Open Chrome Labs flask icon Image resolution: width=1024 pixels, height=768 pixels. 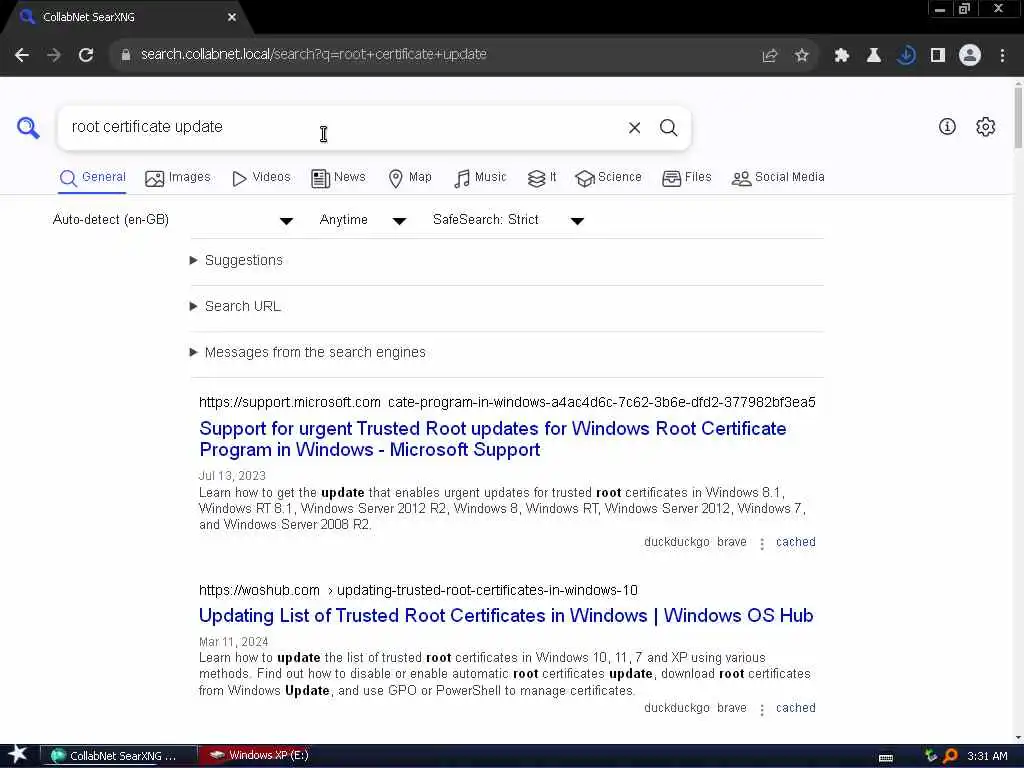pyautogui.click(x=874, y=56)
